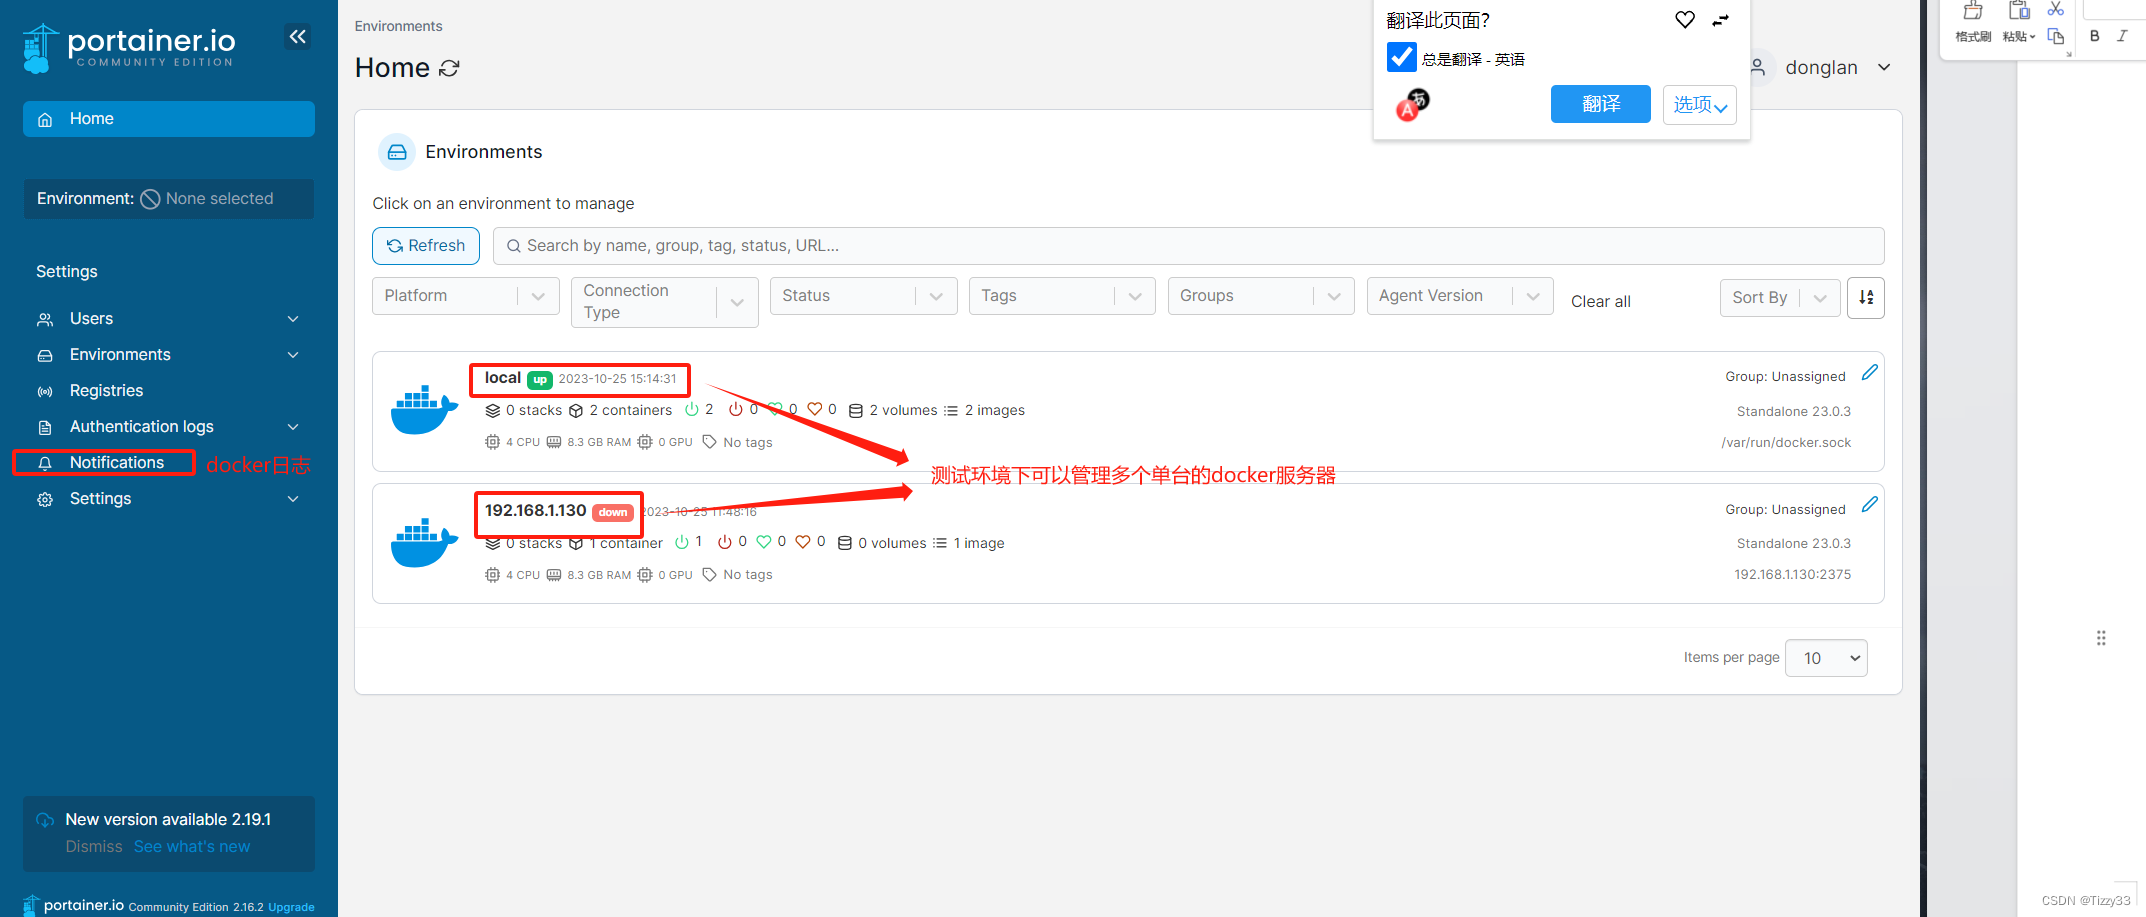Open the Groups filter dropdown
Image resolution: width=2146 pixels, height=917 pixels.
1261,296
